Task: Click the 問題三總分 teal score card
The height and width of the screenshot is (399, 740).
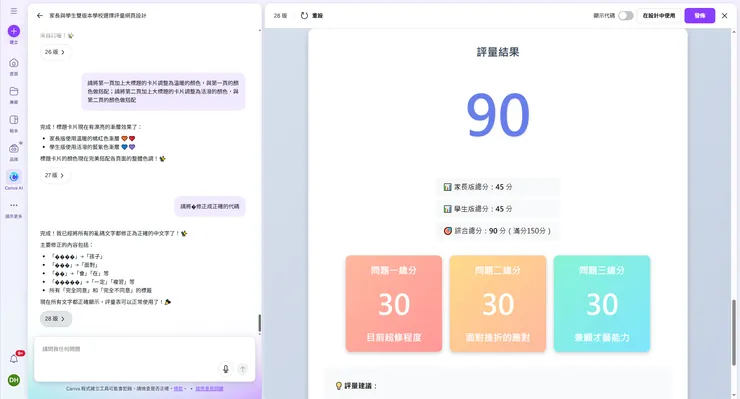Action: click(x=602, y=304)
